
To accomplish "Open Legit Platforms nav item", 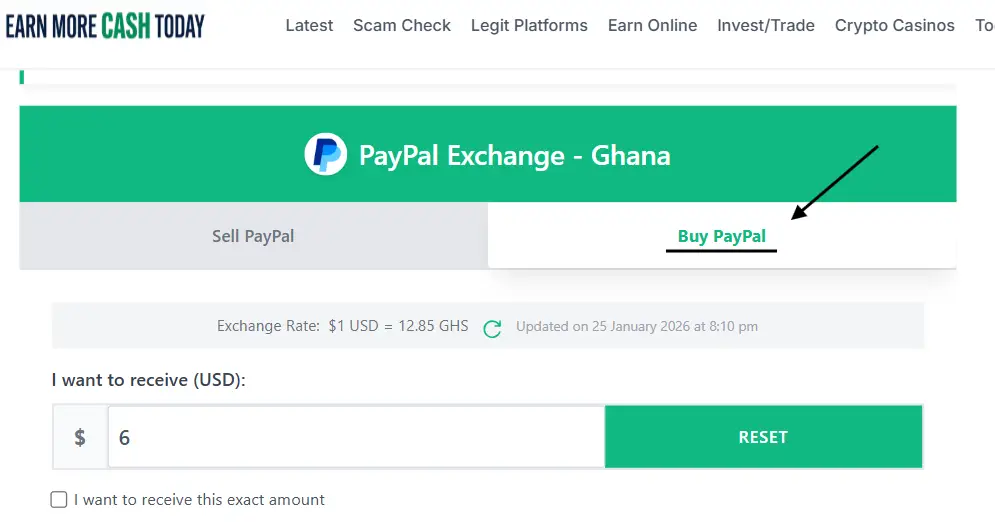I will tap(529, 26).
